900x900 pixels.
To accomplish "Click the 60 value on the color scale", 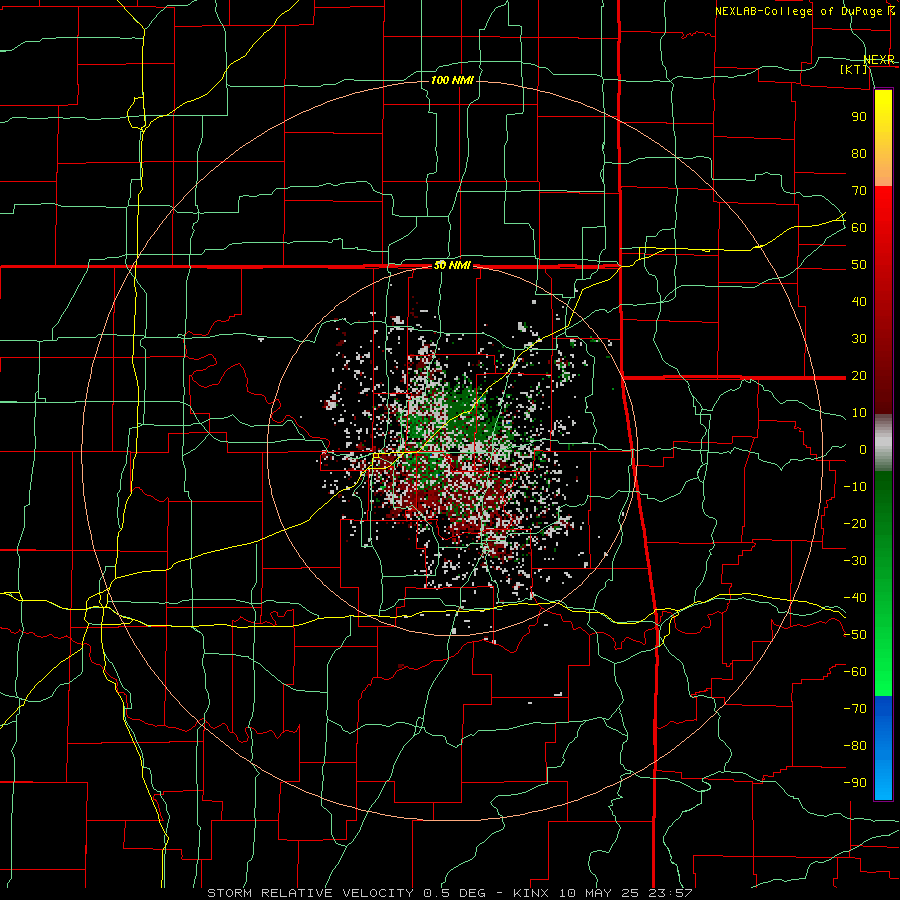I will 859,227.
